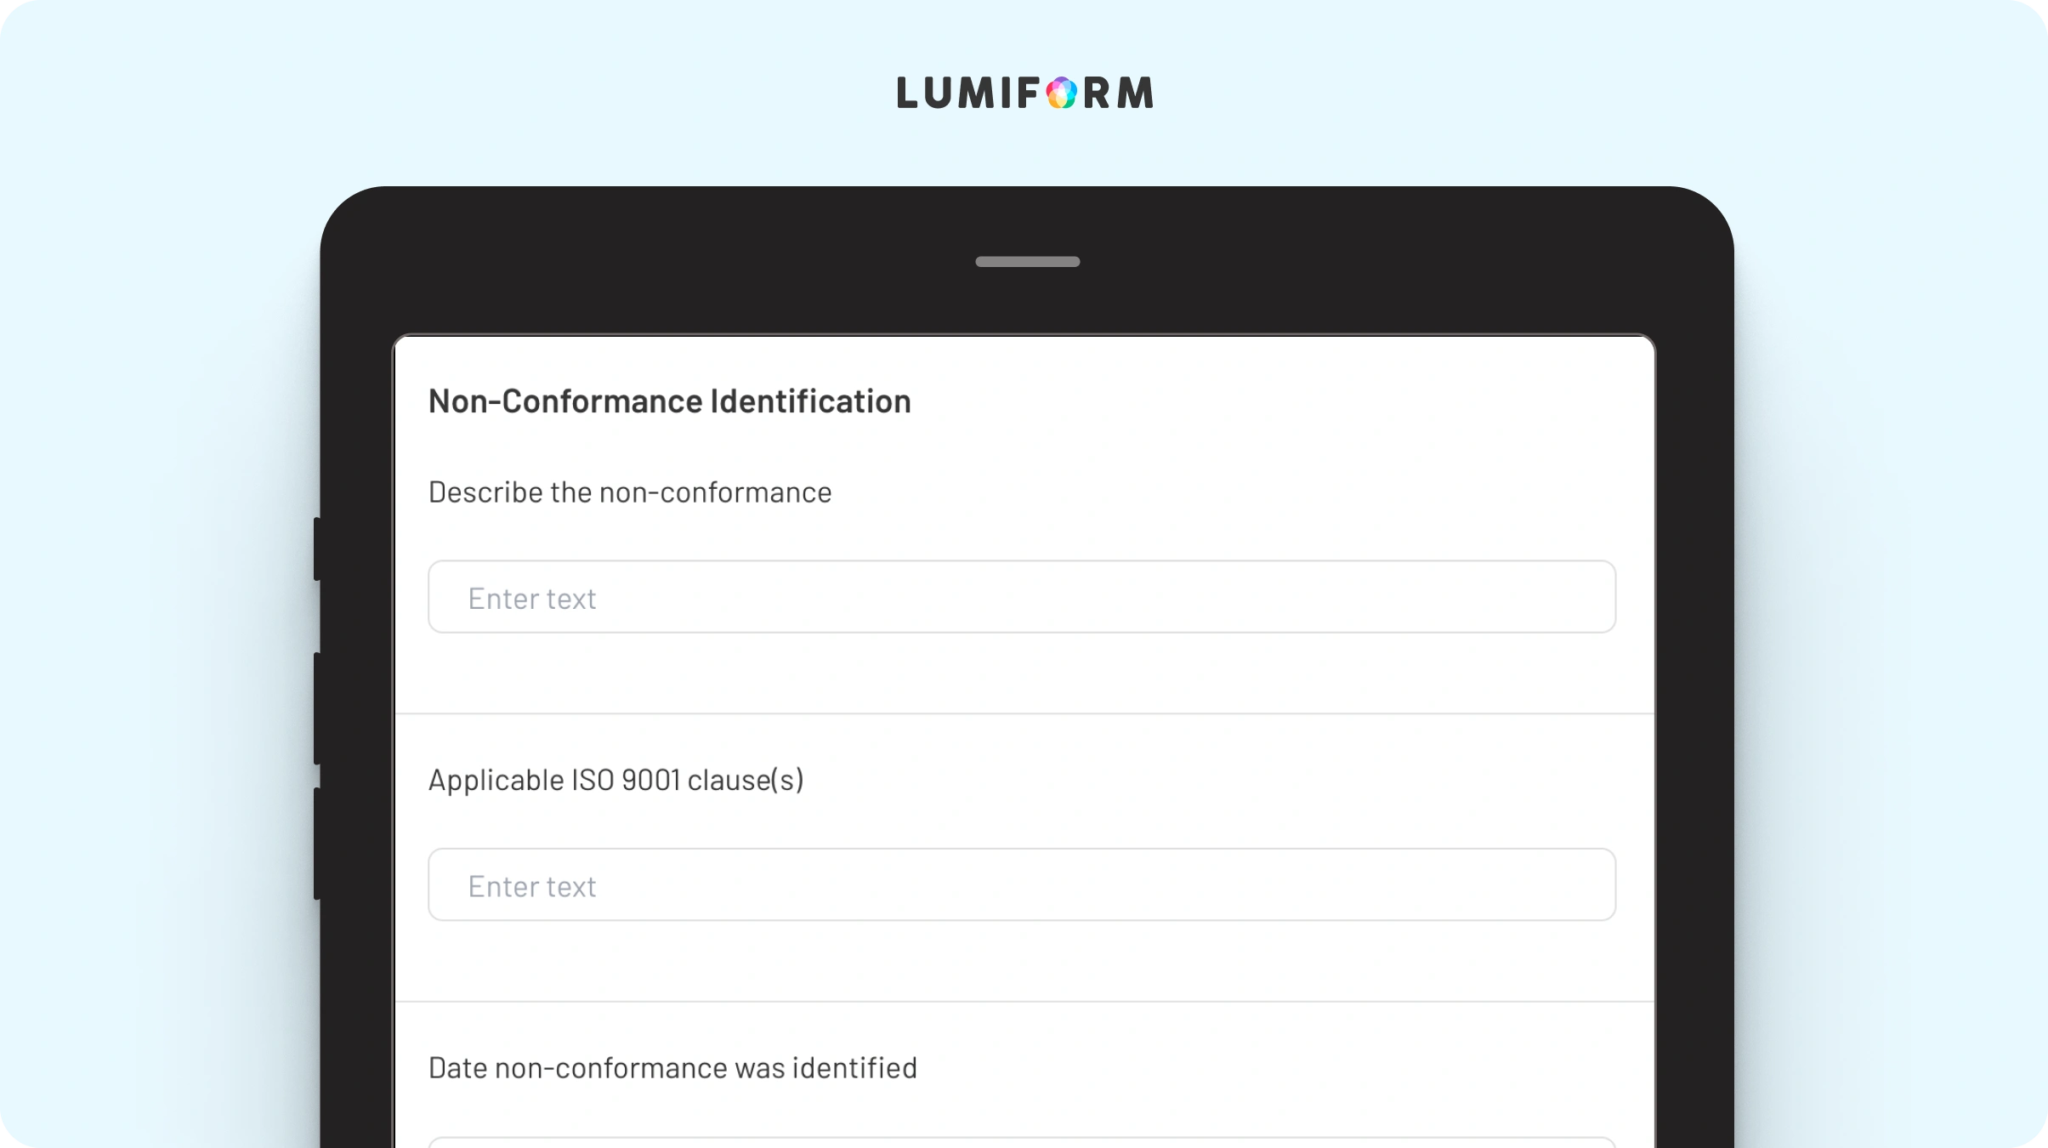Focus the Applicable ISO 9001 clause(s) text field
This screenshot has height=1148, width=2048.
point(1022,885)
